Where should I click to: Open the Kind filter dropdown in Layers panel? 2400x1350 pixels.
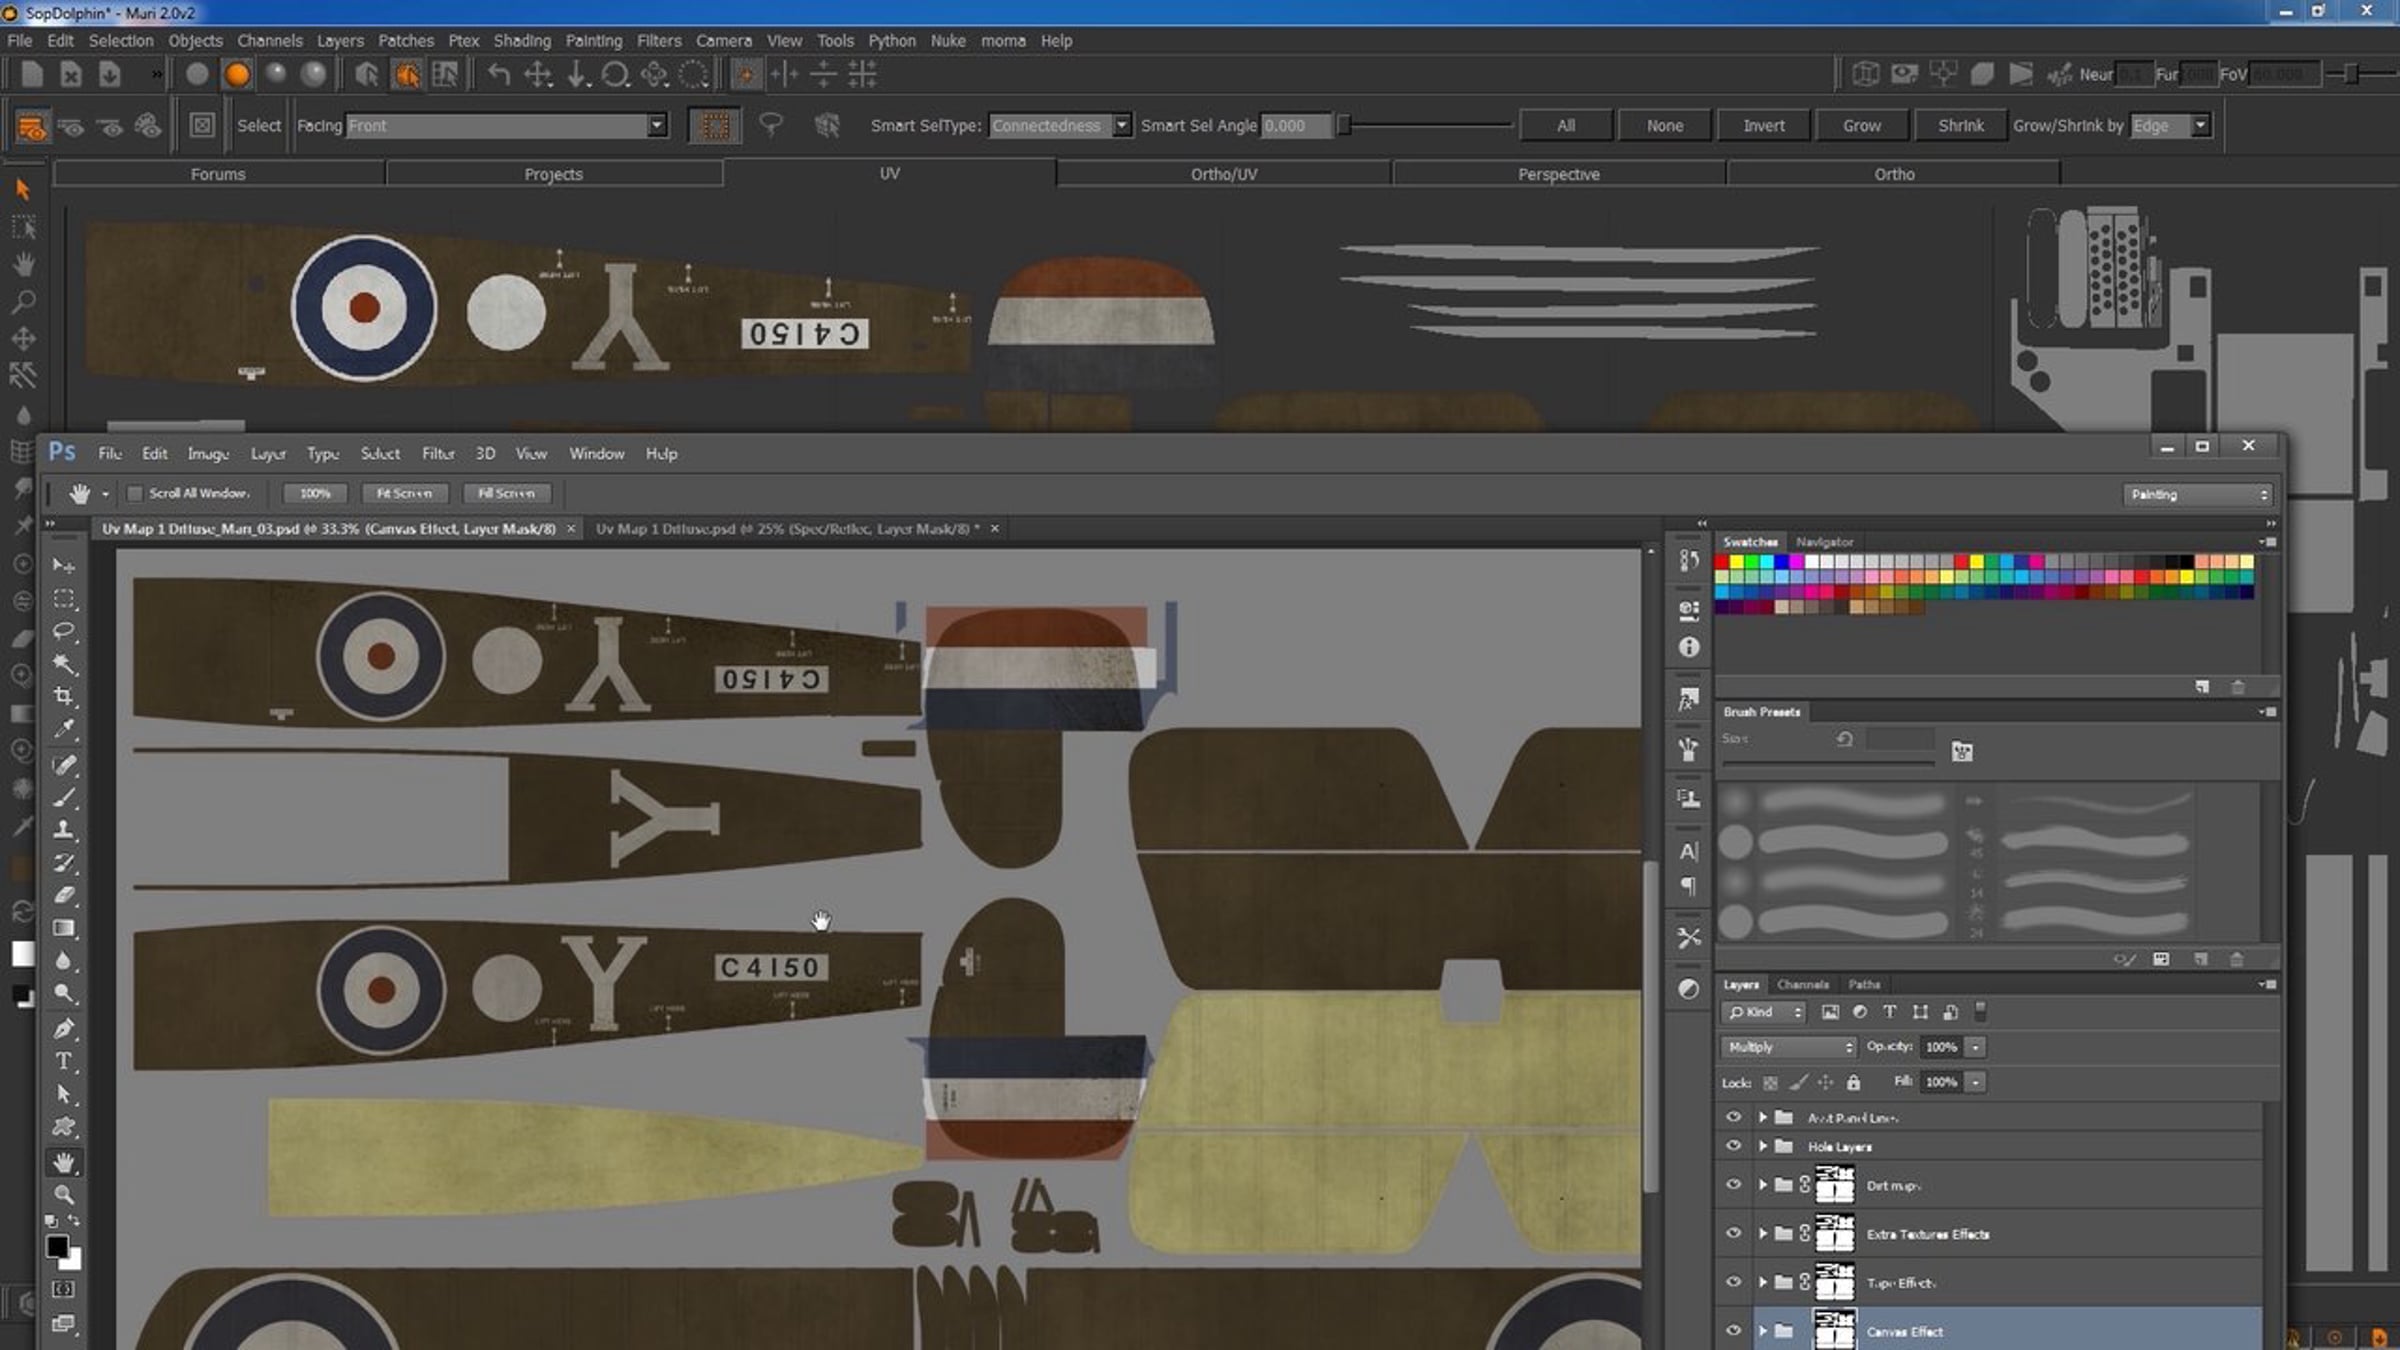tap(1763, 1012)
